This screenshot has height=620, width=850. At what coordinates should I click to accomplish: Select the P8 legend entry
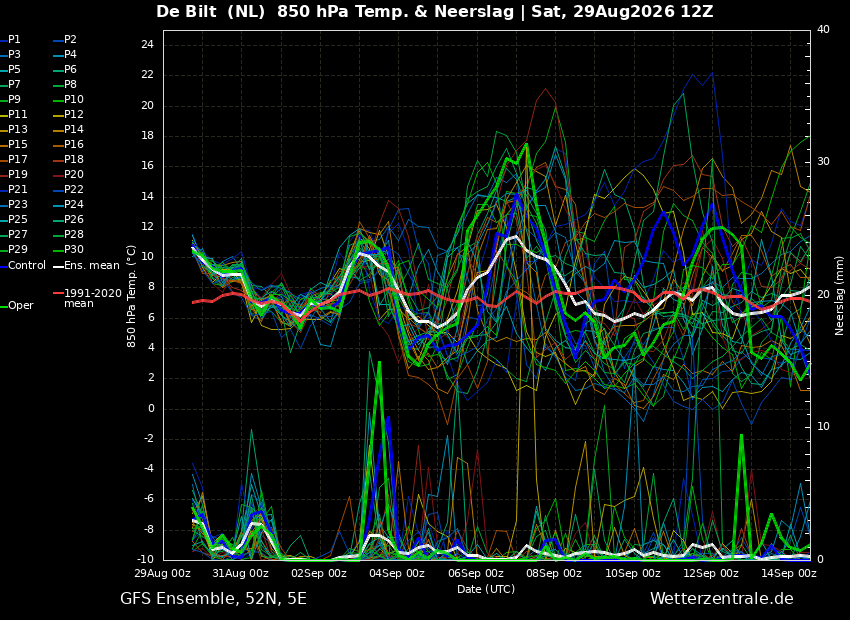65,85
